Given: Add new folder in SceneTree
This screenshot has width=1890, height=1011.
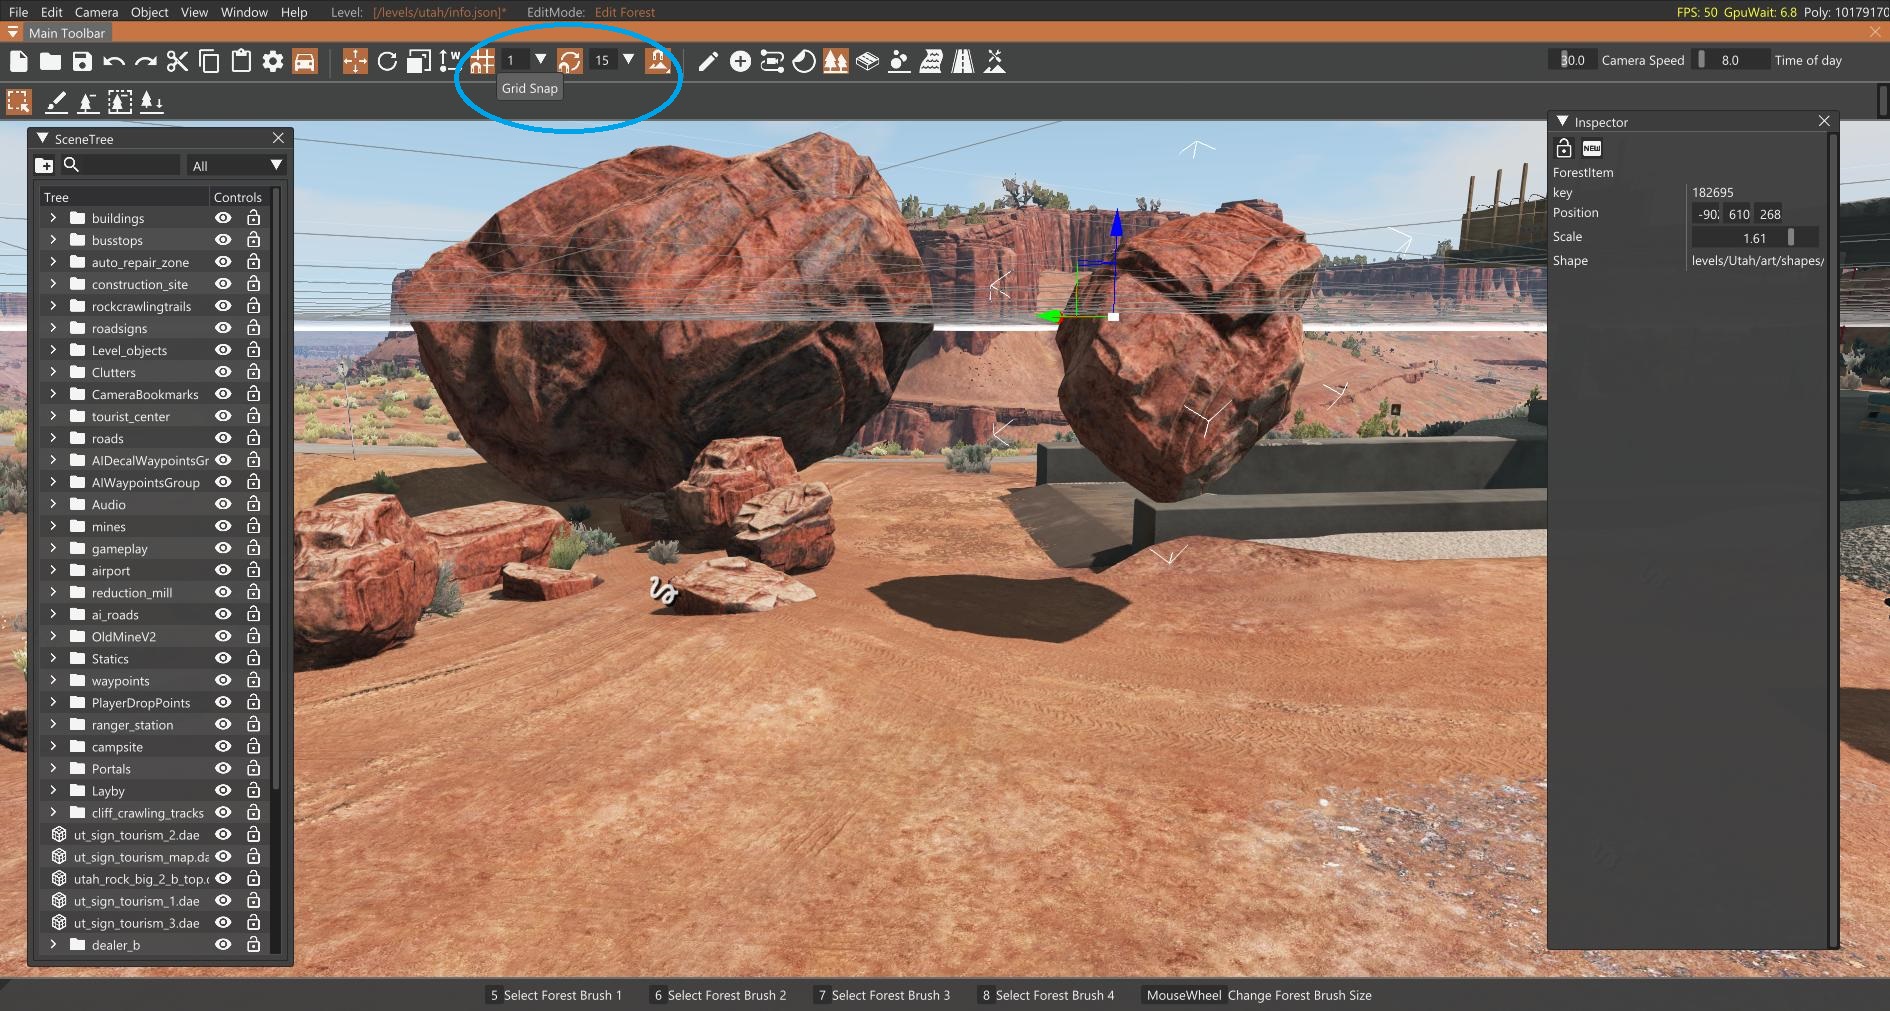Looking at the screenshot, I should pos(44,165).
